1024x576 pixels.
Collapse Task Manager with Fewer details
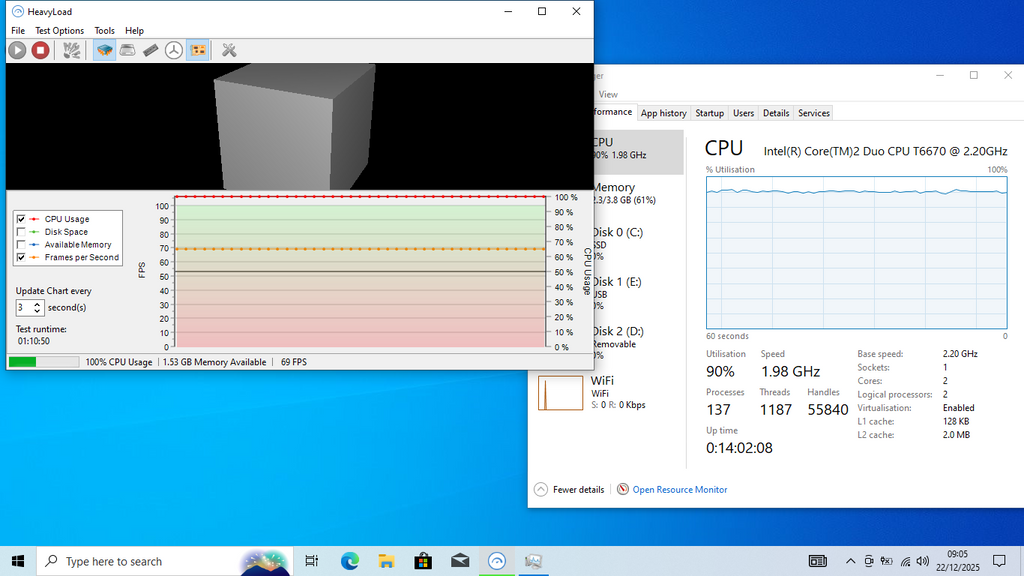[570, 490]
